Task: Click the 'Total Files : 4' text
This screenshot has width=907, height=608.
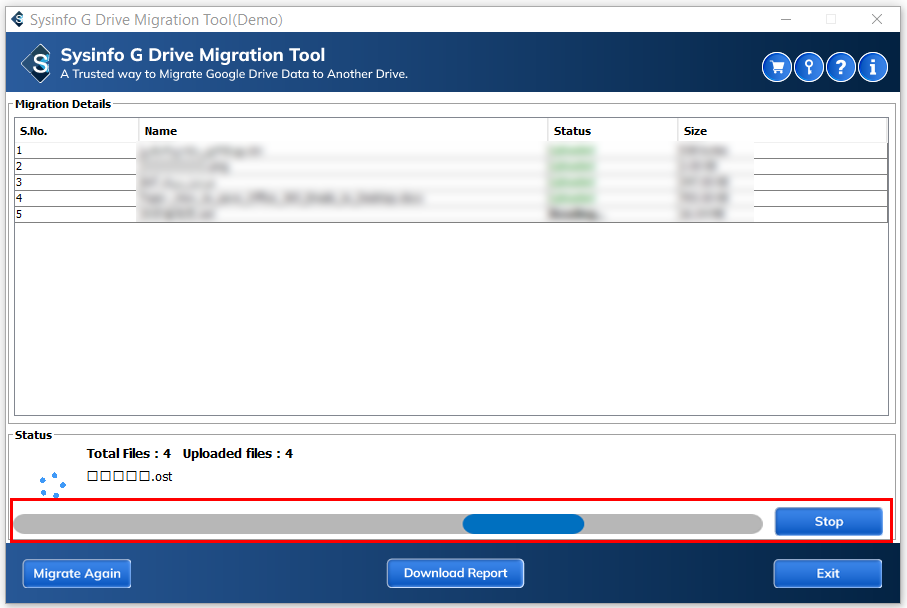Action: click(128, 454)
